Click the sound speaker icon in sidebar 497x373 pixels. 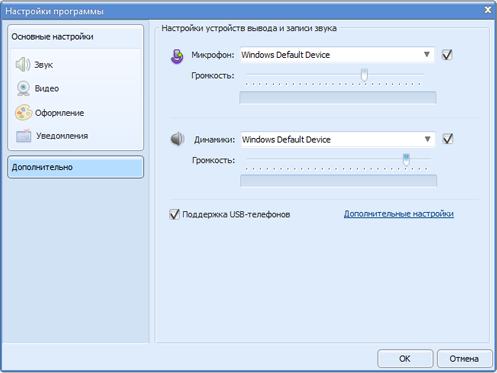click(x=23, y=64)
